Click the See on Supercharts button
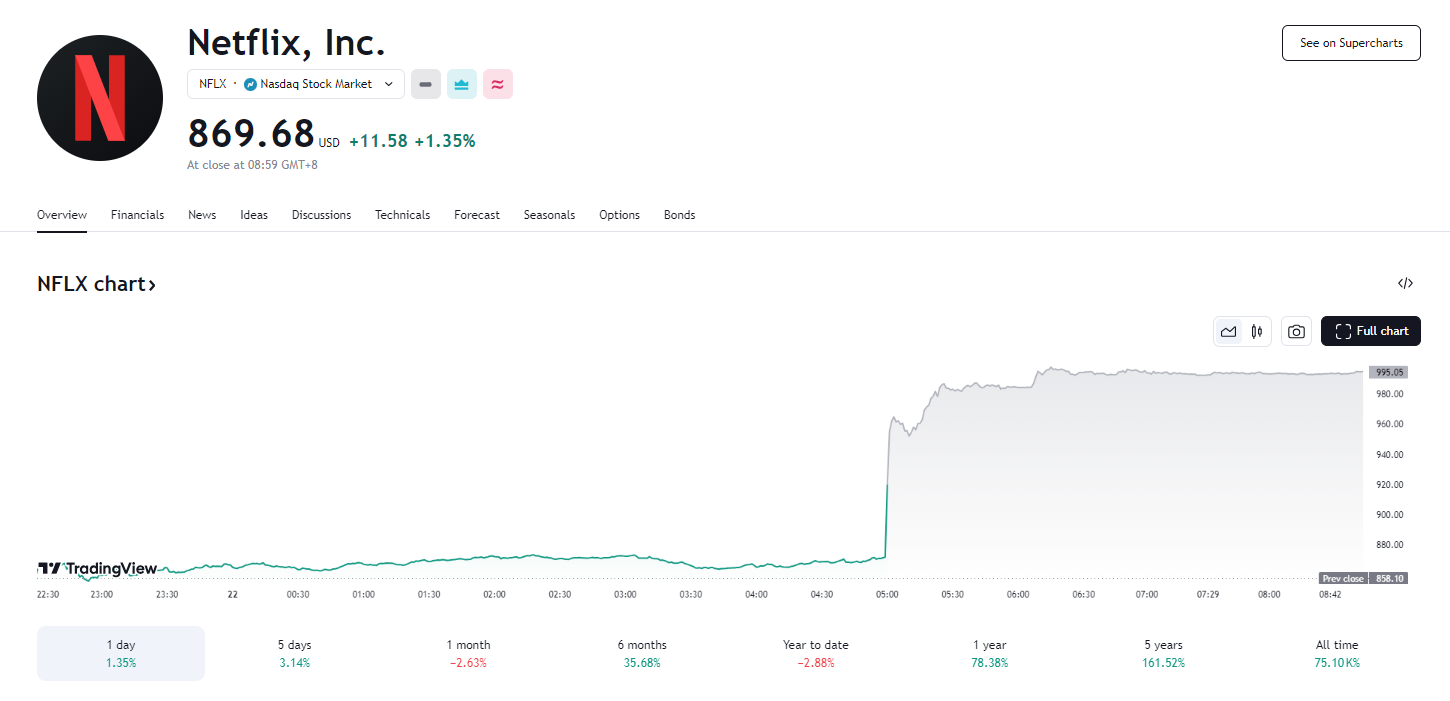 point(1350,43)
